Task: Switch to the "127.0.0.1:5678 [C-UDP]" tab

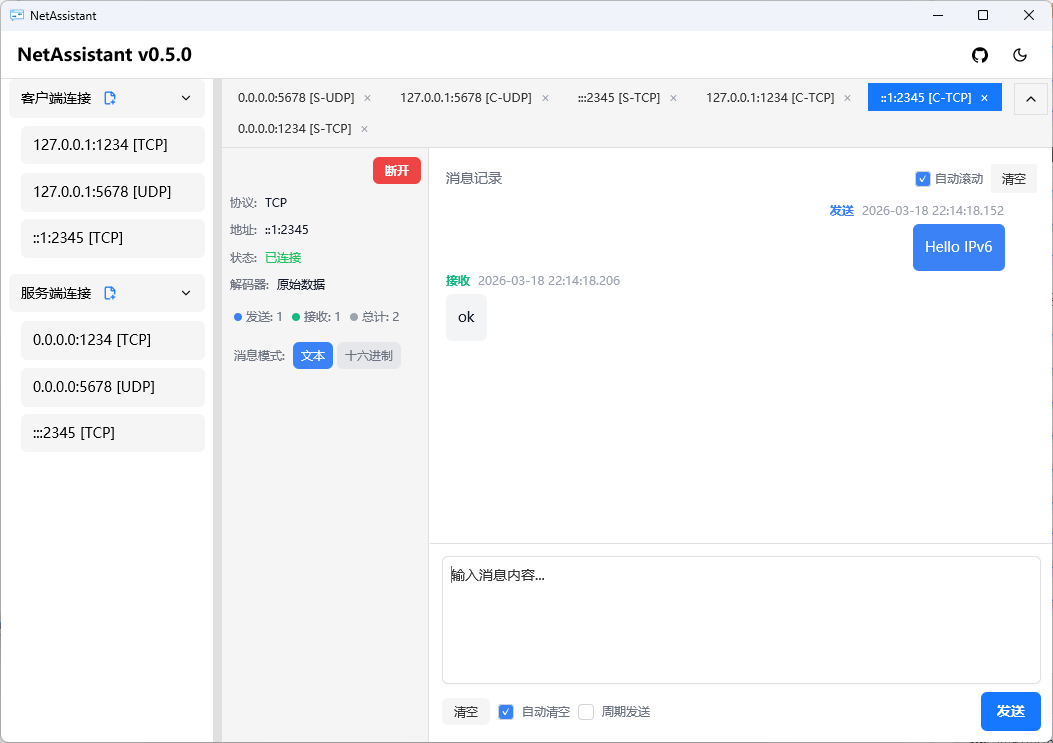Action: 465,97
